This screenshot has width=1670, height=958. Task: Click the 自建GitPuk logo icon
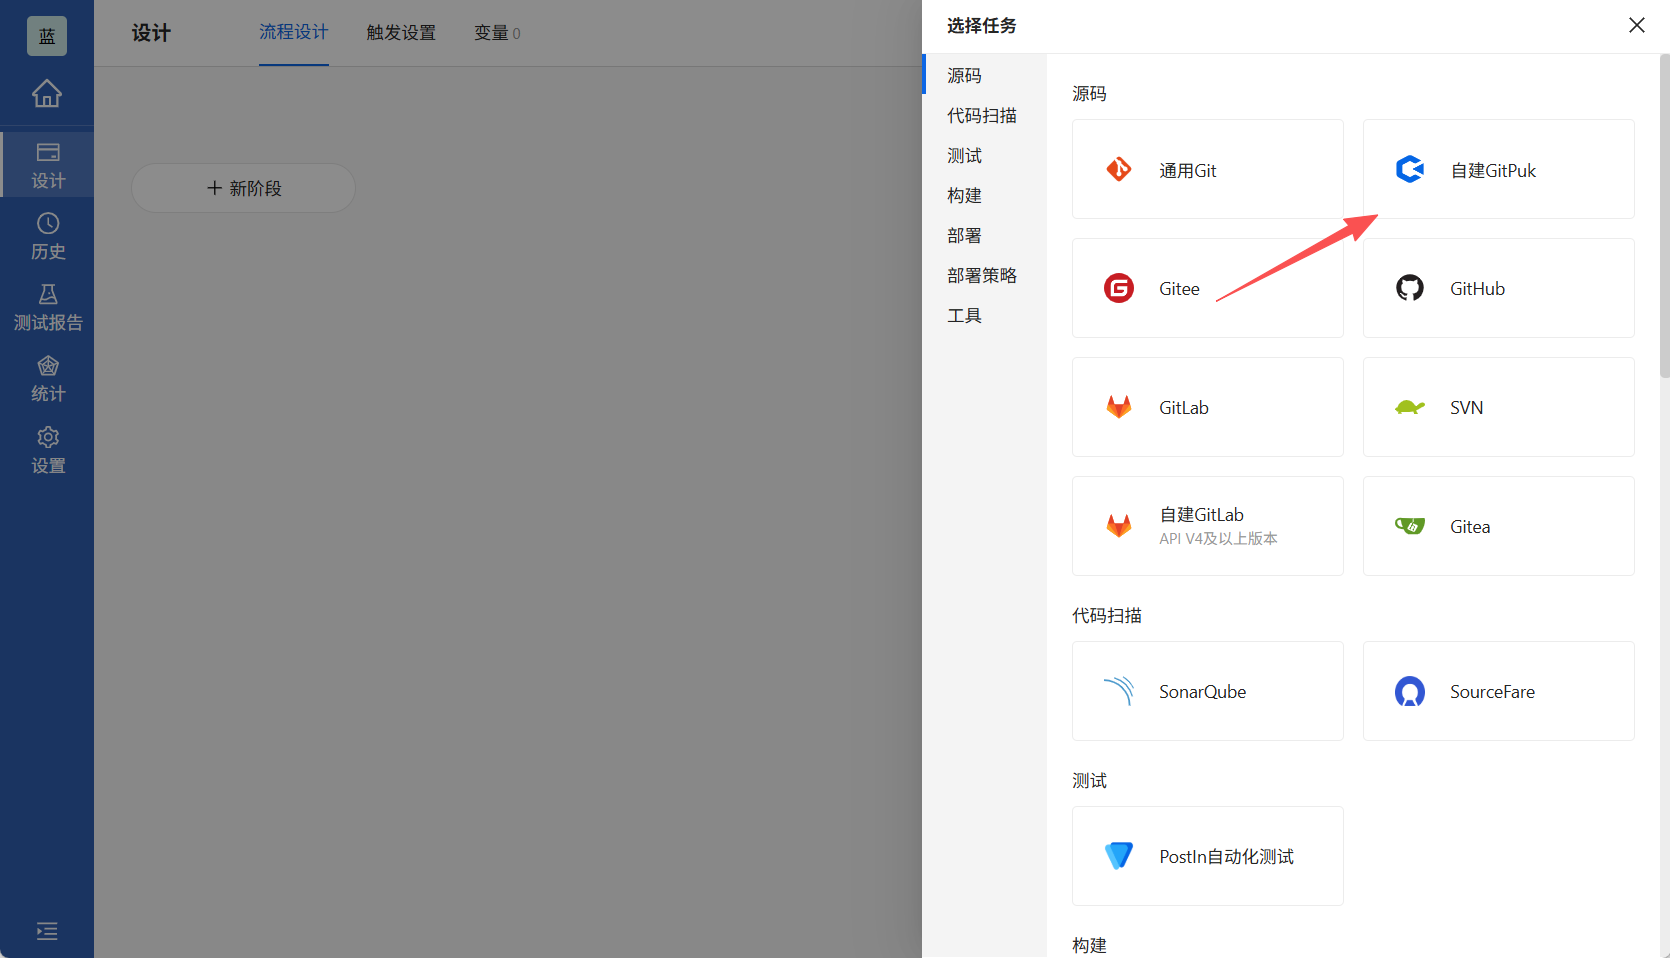click(x=1410, y=169)
